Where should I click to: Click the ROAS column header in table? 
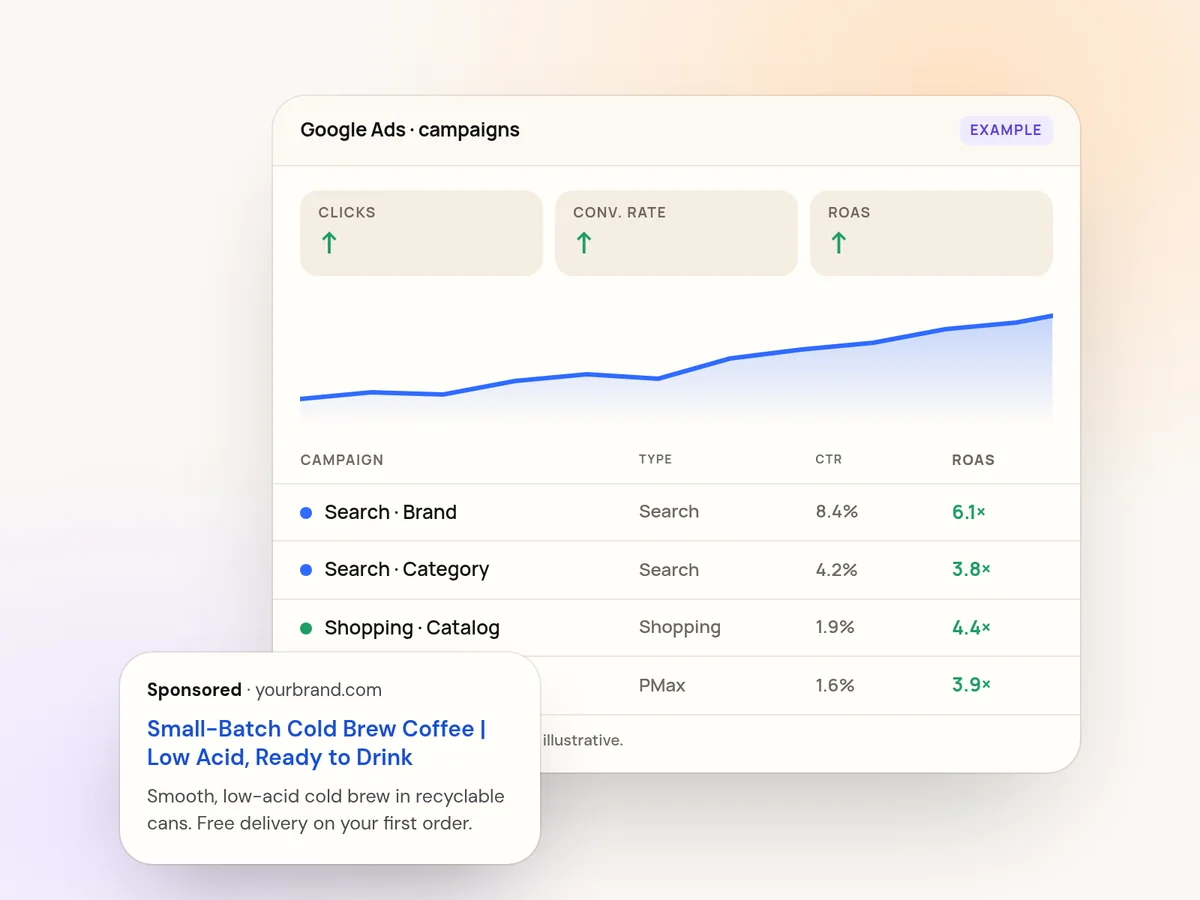tap(973, 460)
